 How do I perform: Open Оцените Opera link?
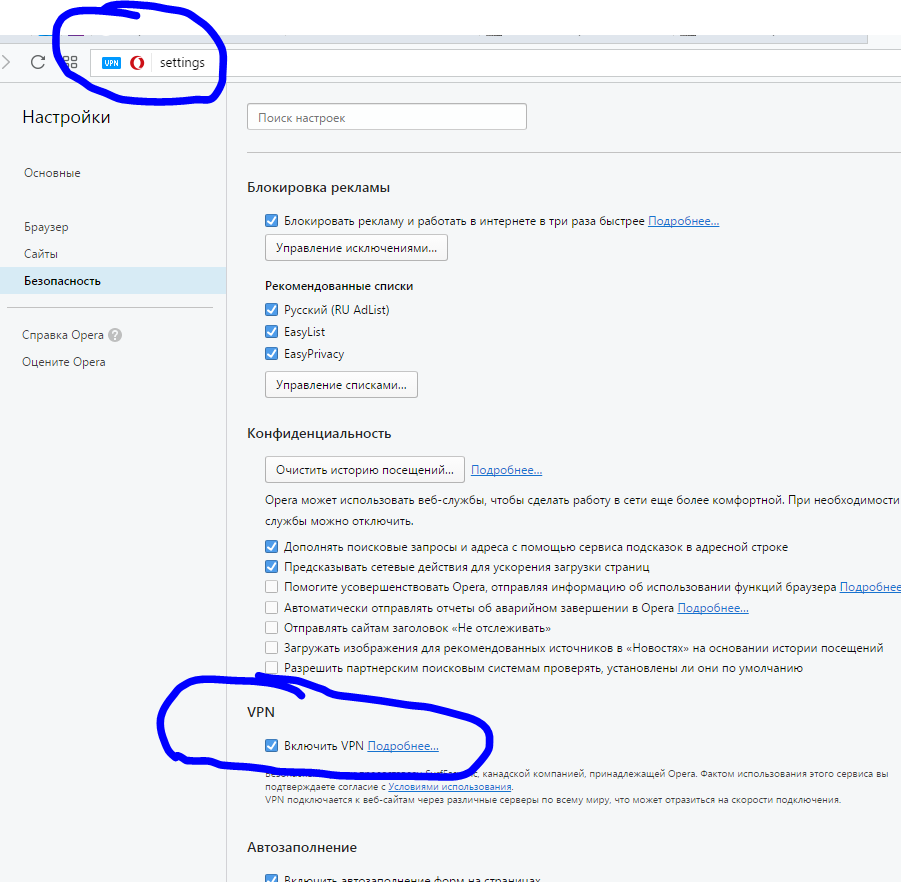[x=64, y=362]
